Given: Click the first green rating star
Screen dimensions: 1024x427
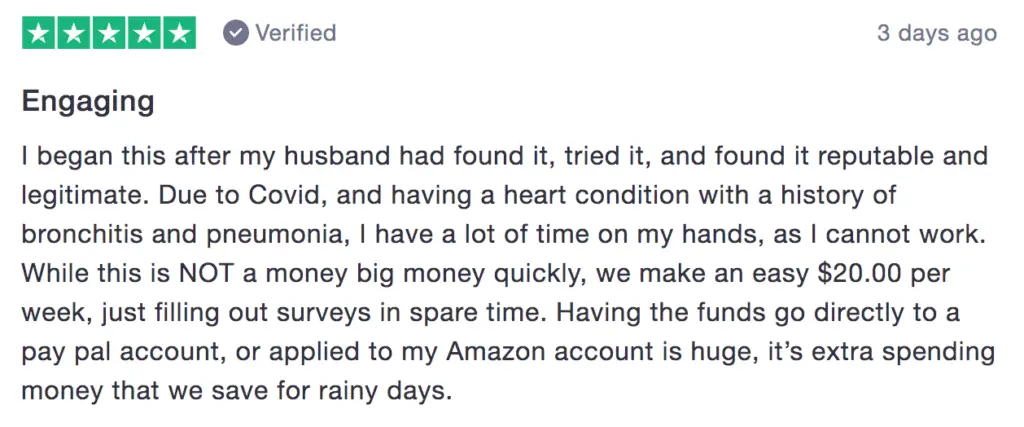Looking at the screenshot, I should pyautogui.click(x=39, y=33).
